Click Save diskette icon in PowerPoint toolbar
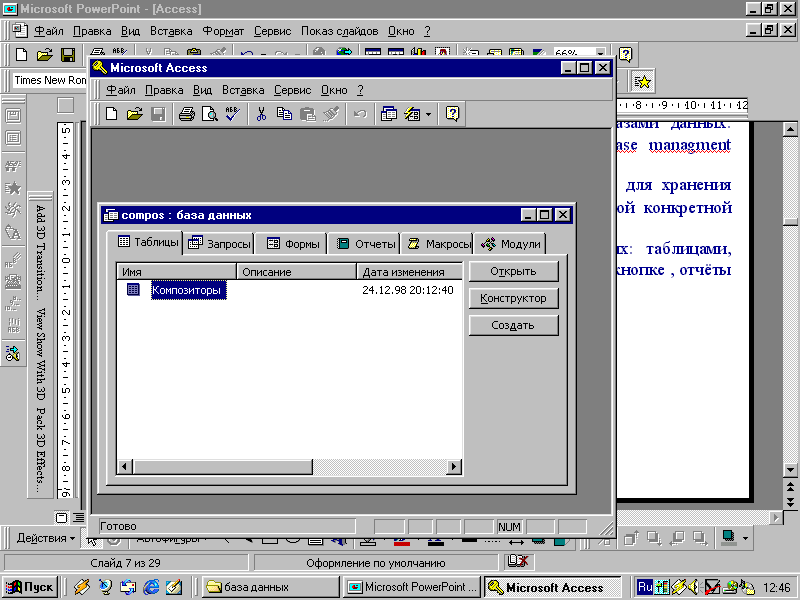Viewport: 800px width, 600px height. pos(68,54)
